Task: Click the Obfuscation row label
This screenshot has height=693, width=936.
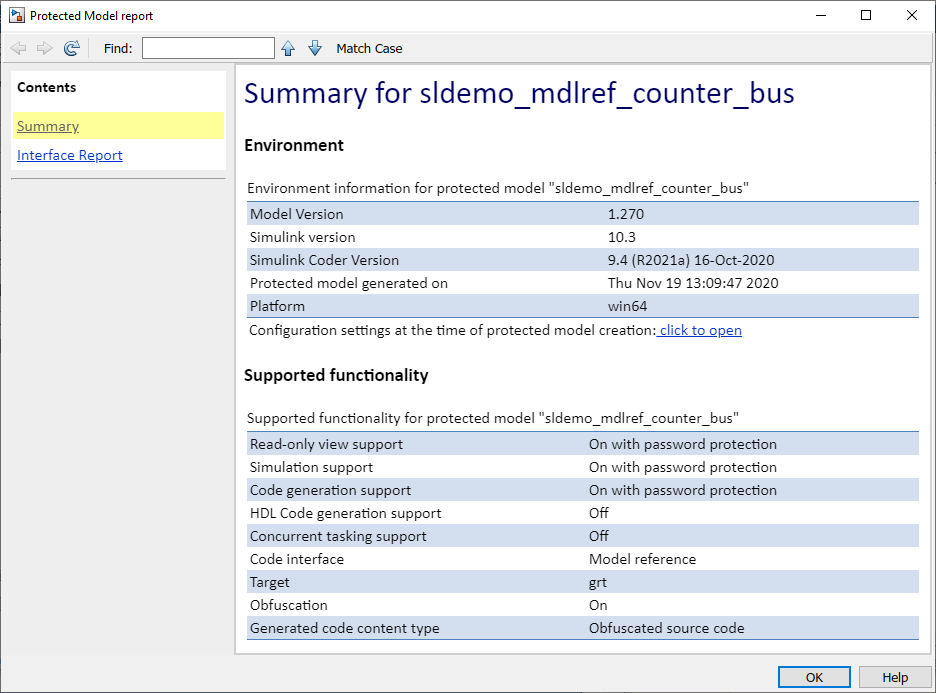Action: click(289, 605)
